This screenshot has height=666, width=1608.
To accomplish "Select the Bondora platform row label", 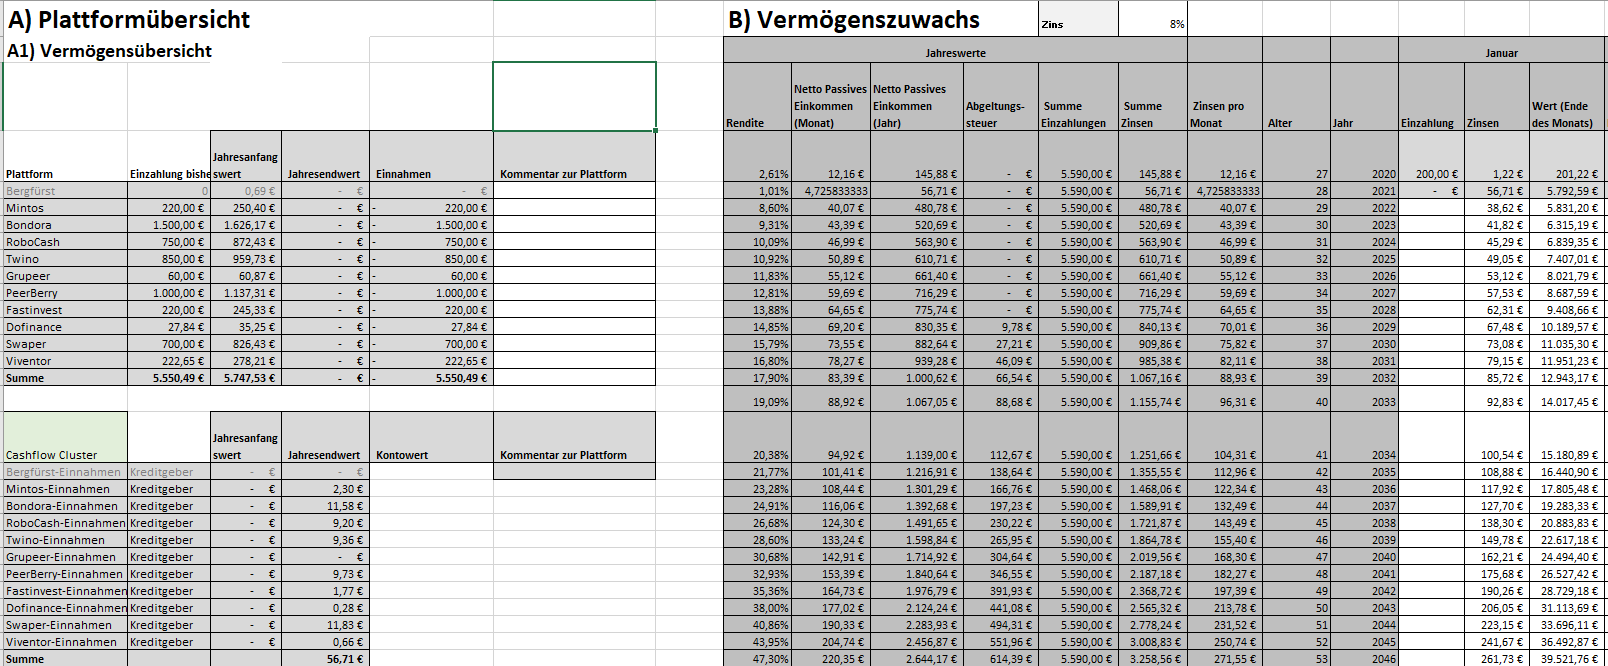I will point(65,225).
